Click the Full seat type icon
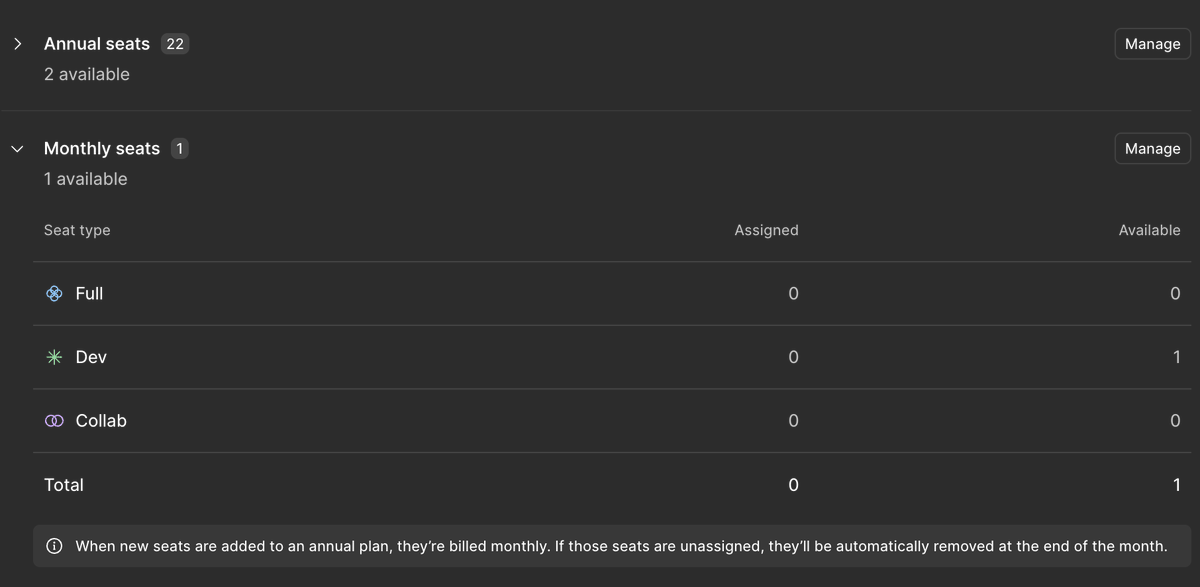This screenshot has width=1200, height=587. (55, 293)
